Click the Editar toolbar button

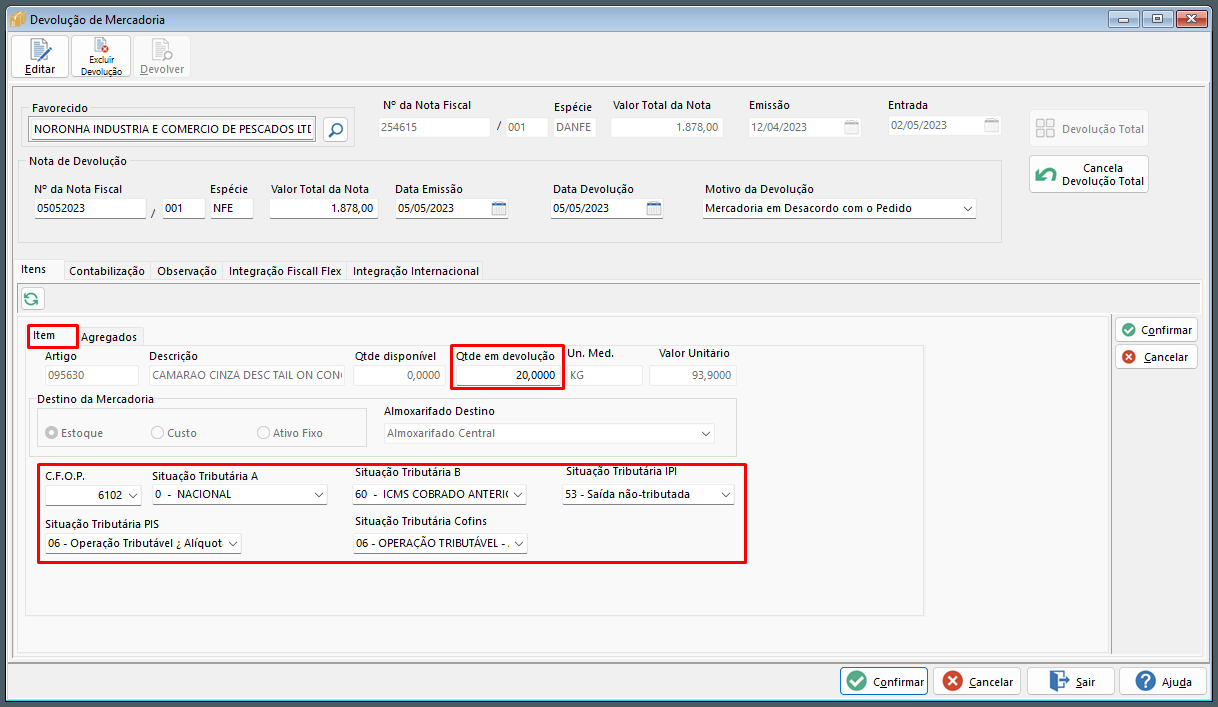tap(40, 57)
